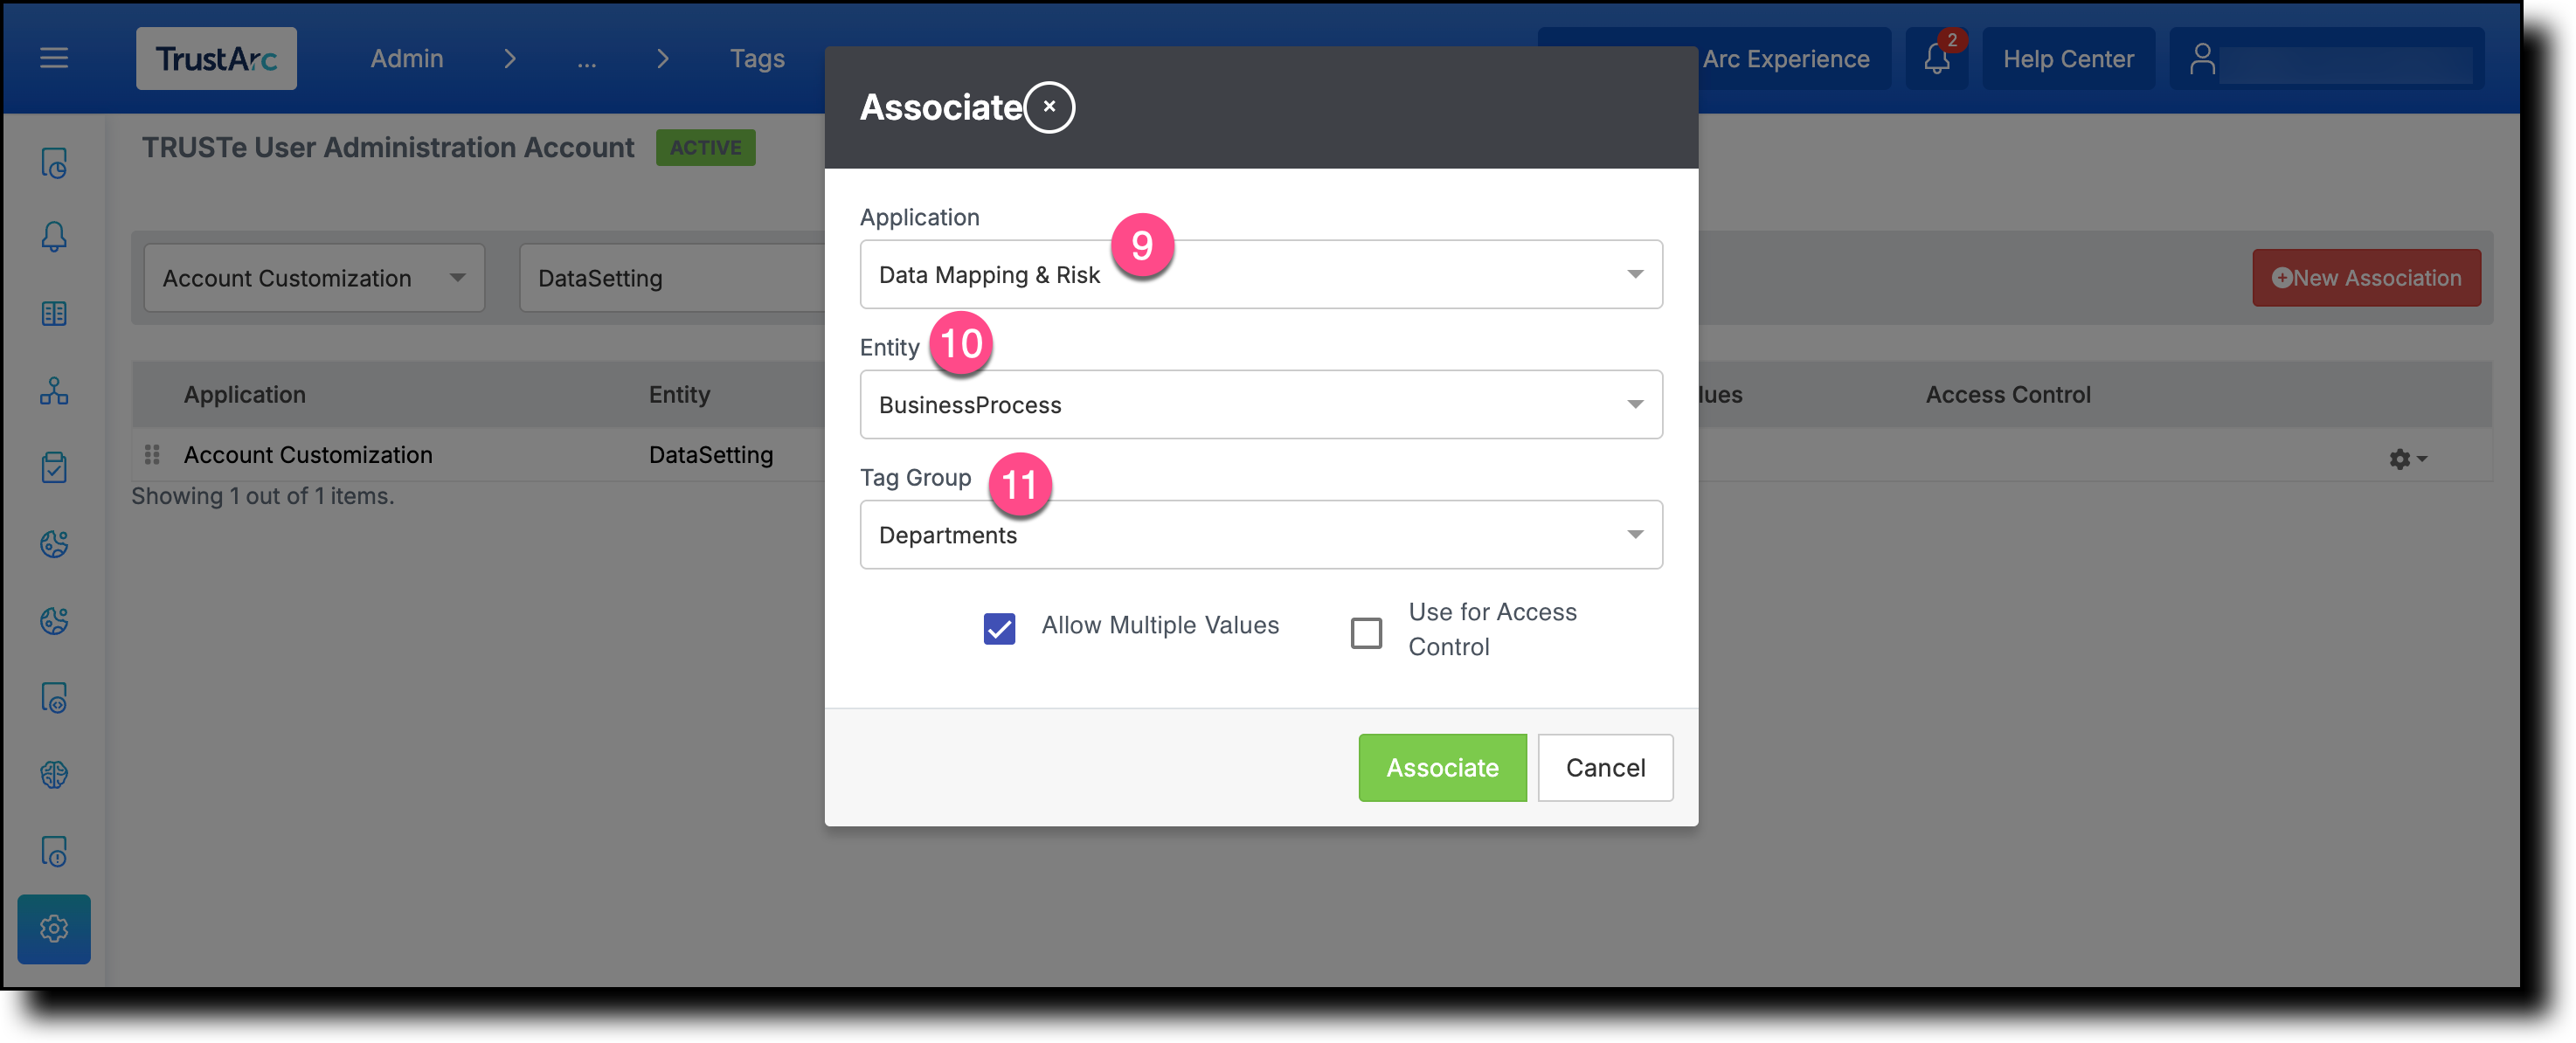Enable Use for Access Control checkbox
Image resolution: width=2576 pixels, height=1043 pixels.
1366,632
